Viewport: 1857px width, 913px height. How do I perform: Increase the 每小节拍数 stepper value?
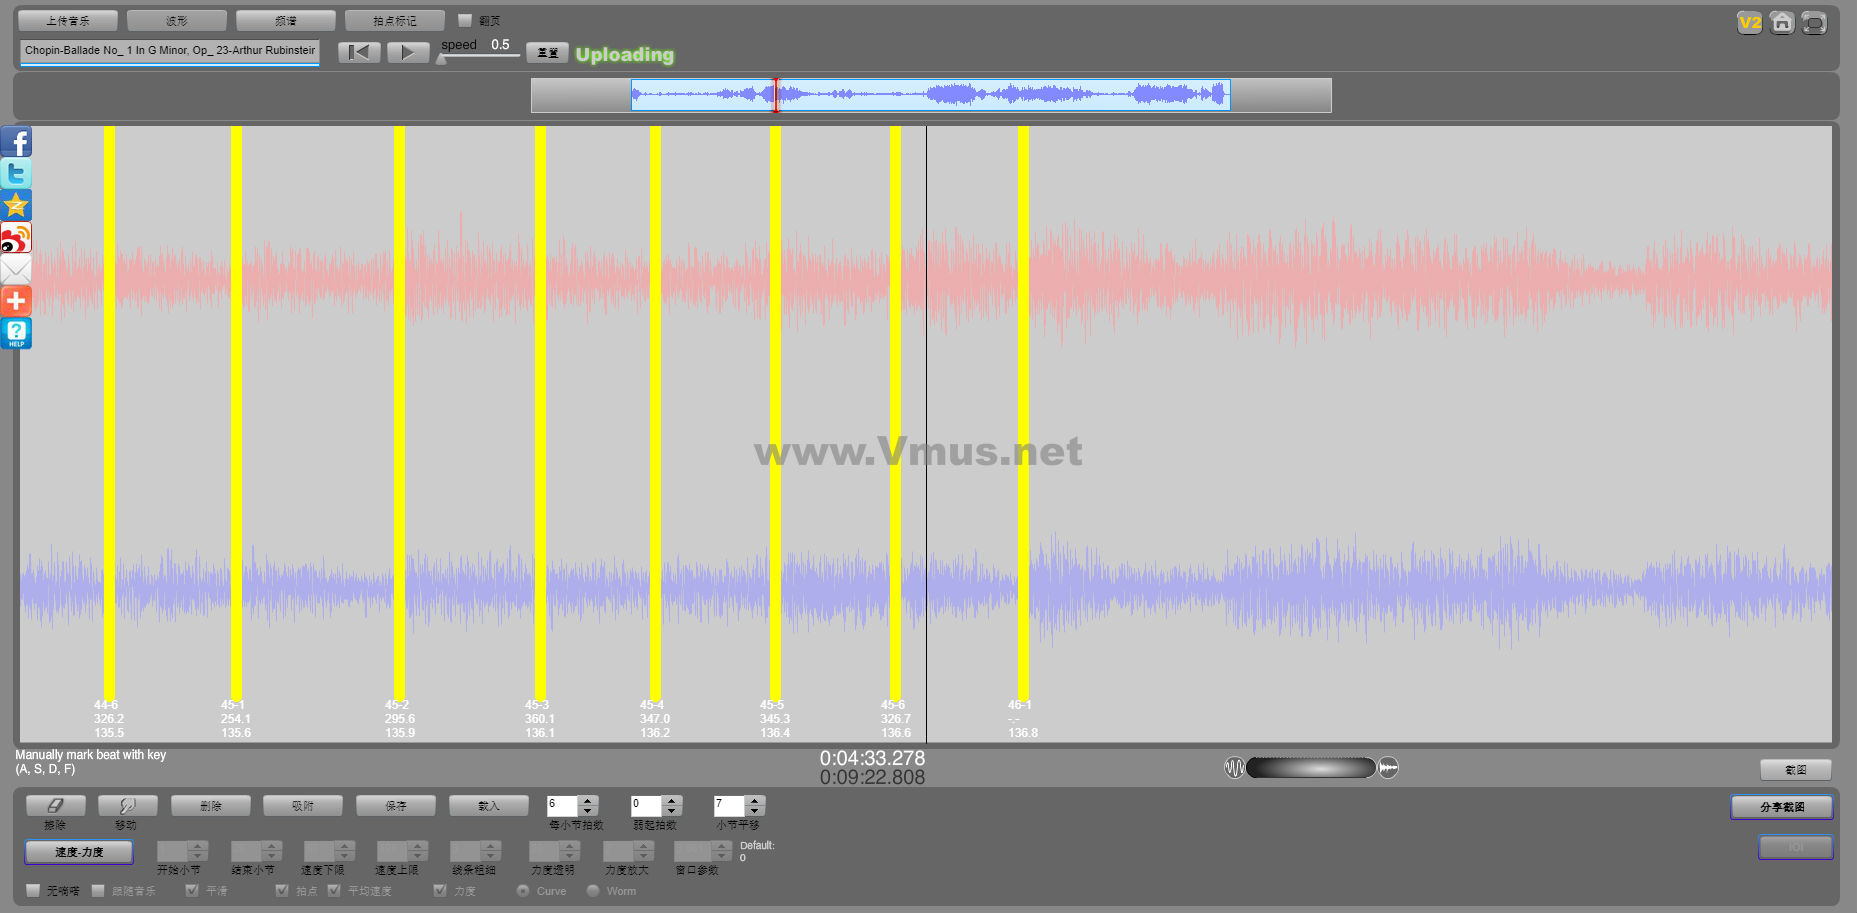[x=588, y=800]
